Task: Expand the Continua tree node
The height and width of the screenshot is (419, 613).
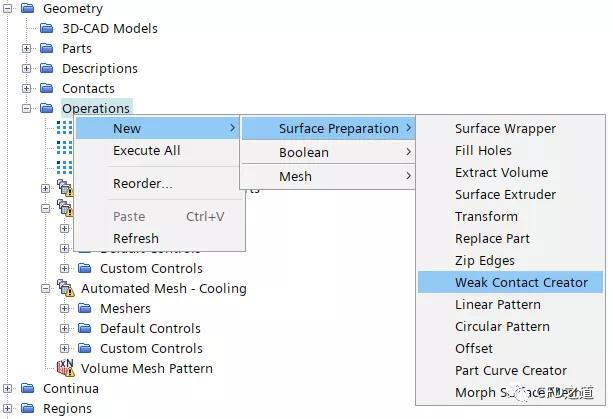Action: 7,389
